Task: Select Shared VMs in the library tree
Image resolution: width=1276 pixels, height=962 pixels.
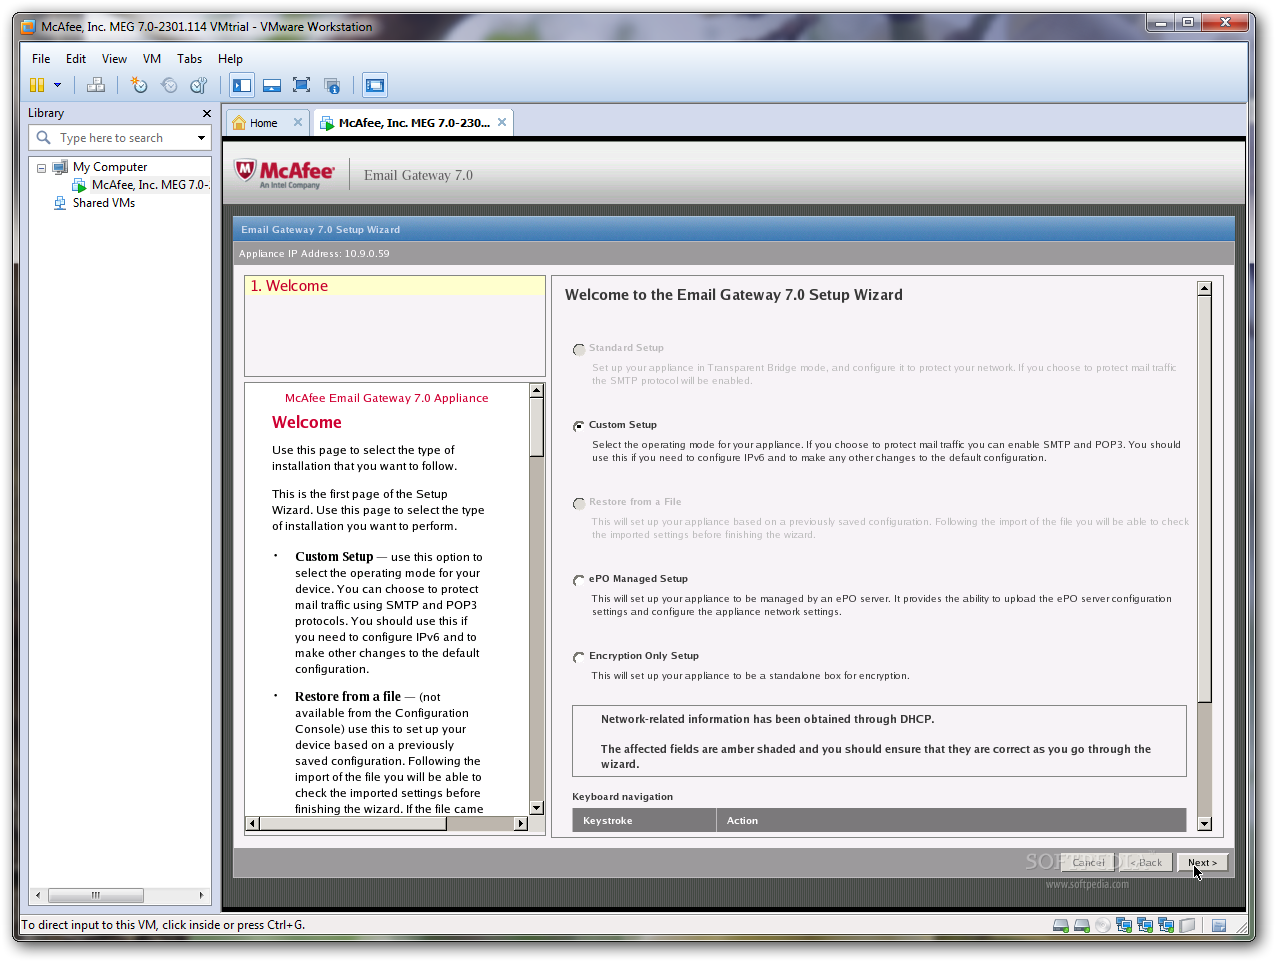Action: 103,203
